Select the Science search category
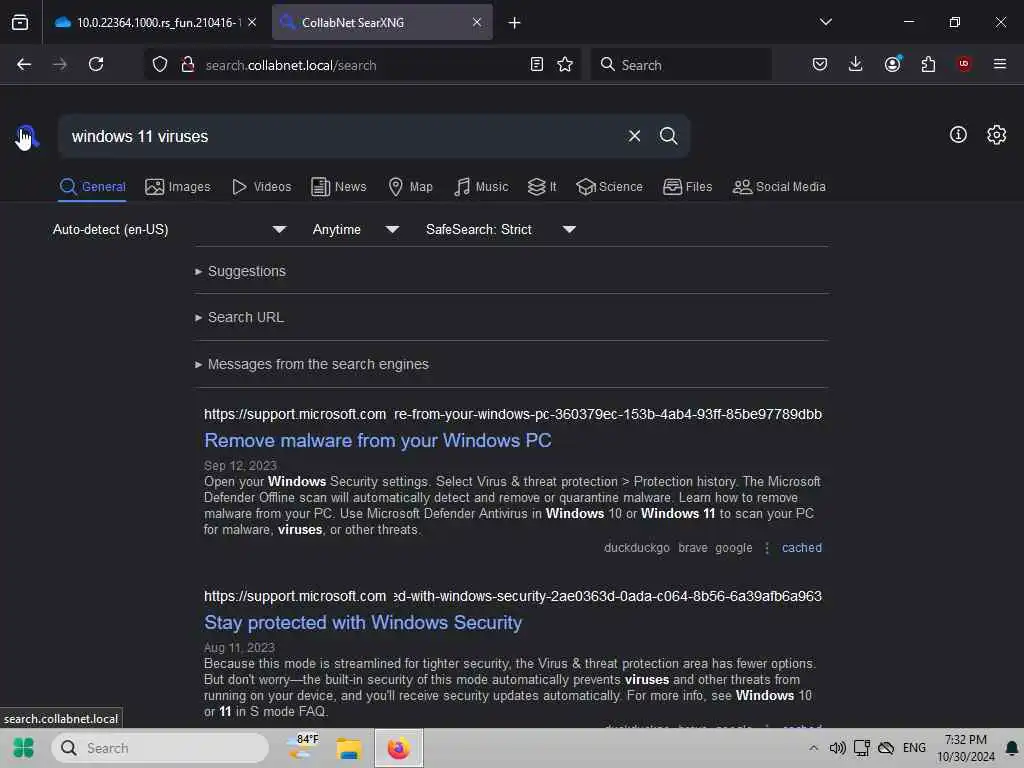Image resolution: width=1024 pixels, height=768 pixels. point(609,187)
